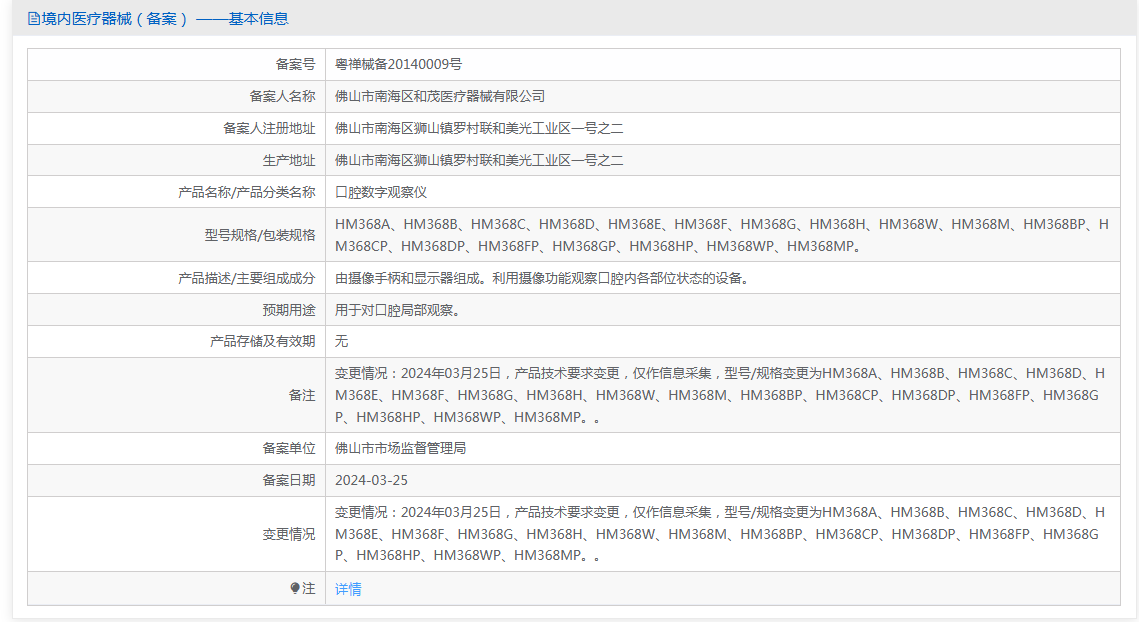Click the 预期用途 label
This screenshot has width=1139, height=622.
(289, 310)
